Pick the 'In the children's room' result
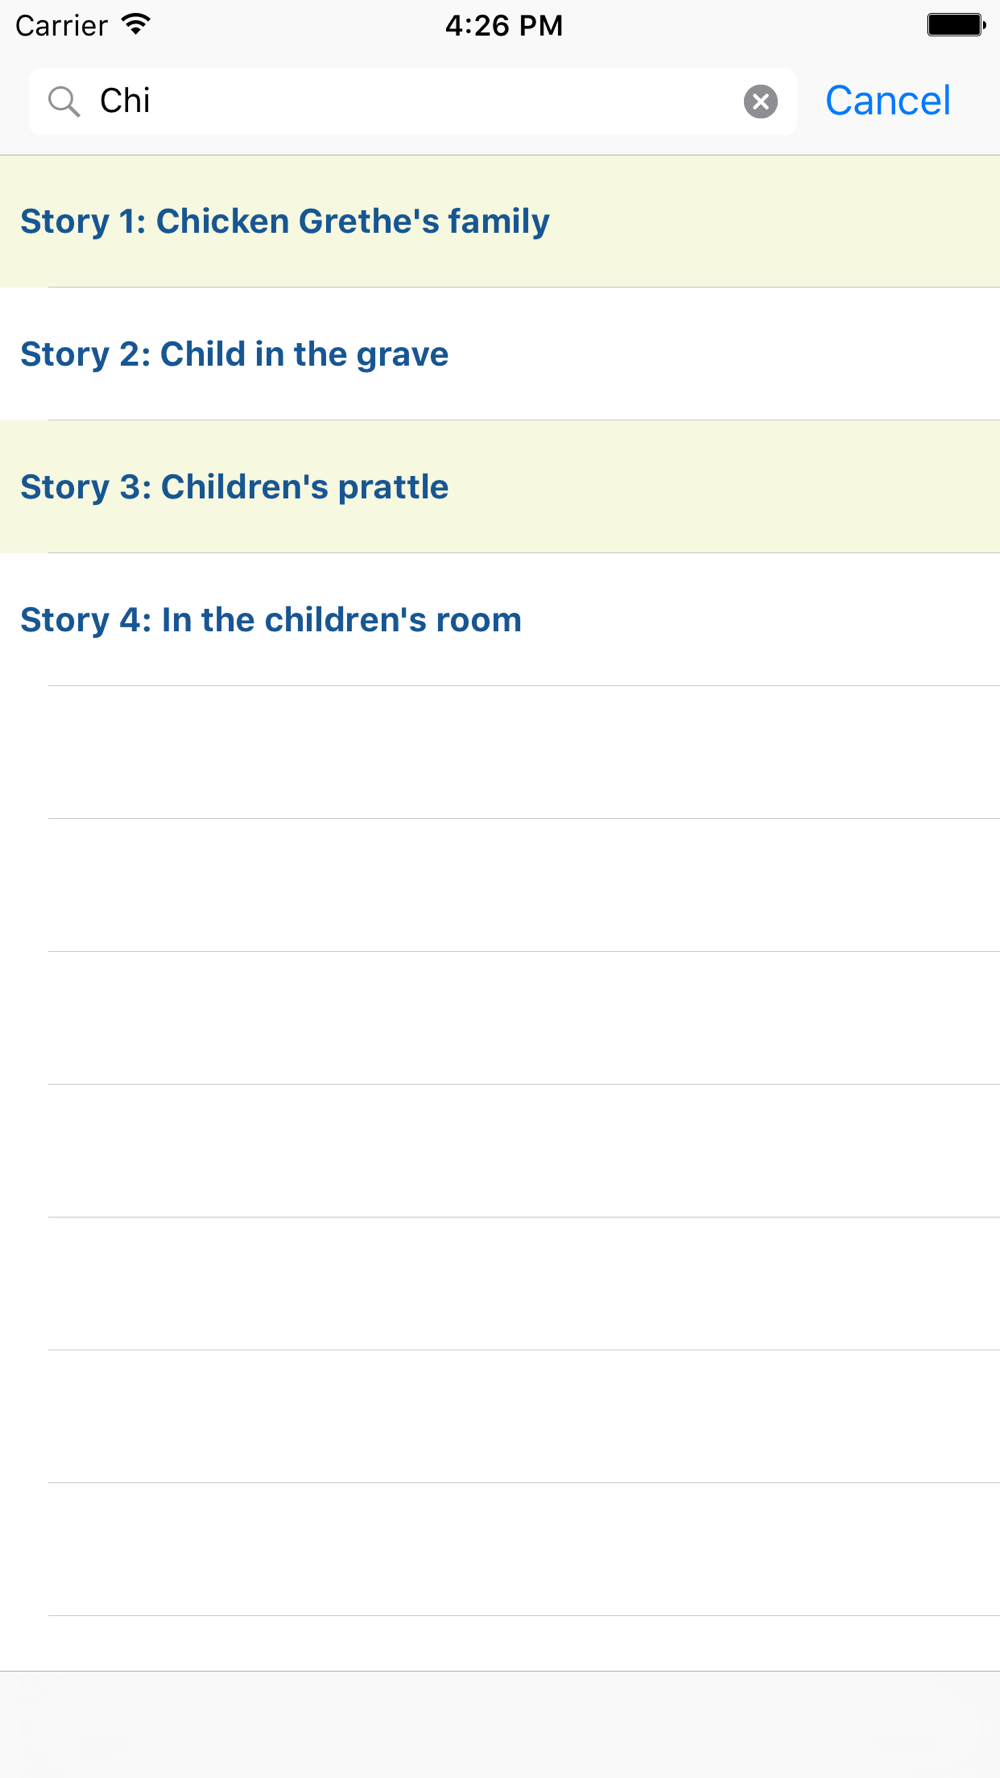 [x=500, y=620]
